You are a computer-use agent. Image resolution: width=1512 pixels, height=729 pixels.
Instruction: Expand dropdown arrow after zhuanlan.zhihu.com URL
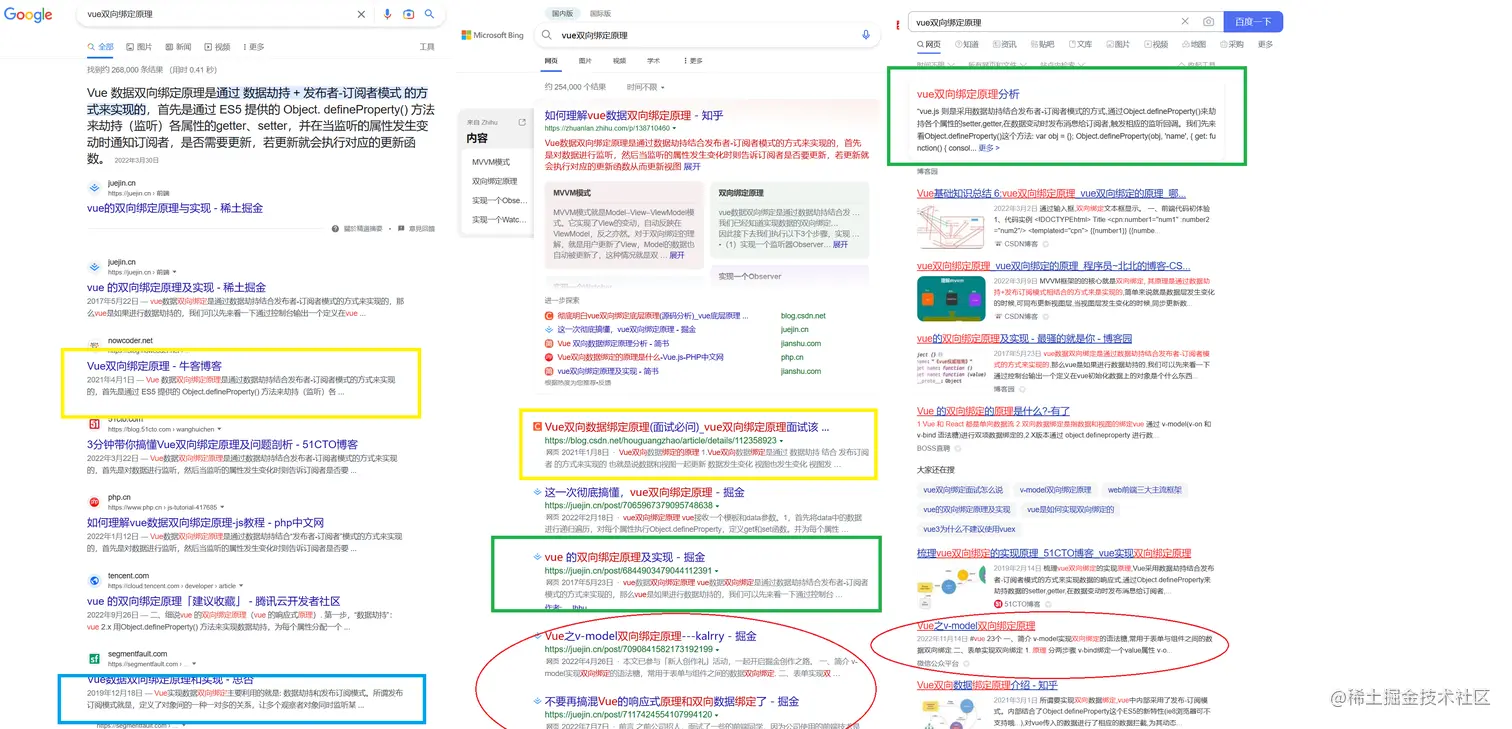674,129
